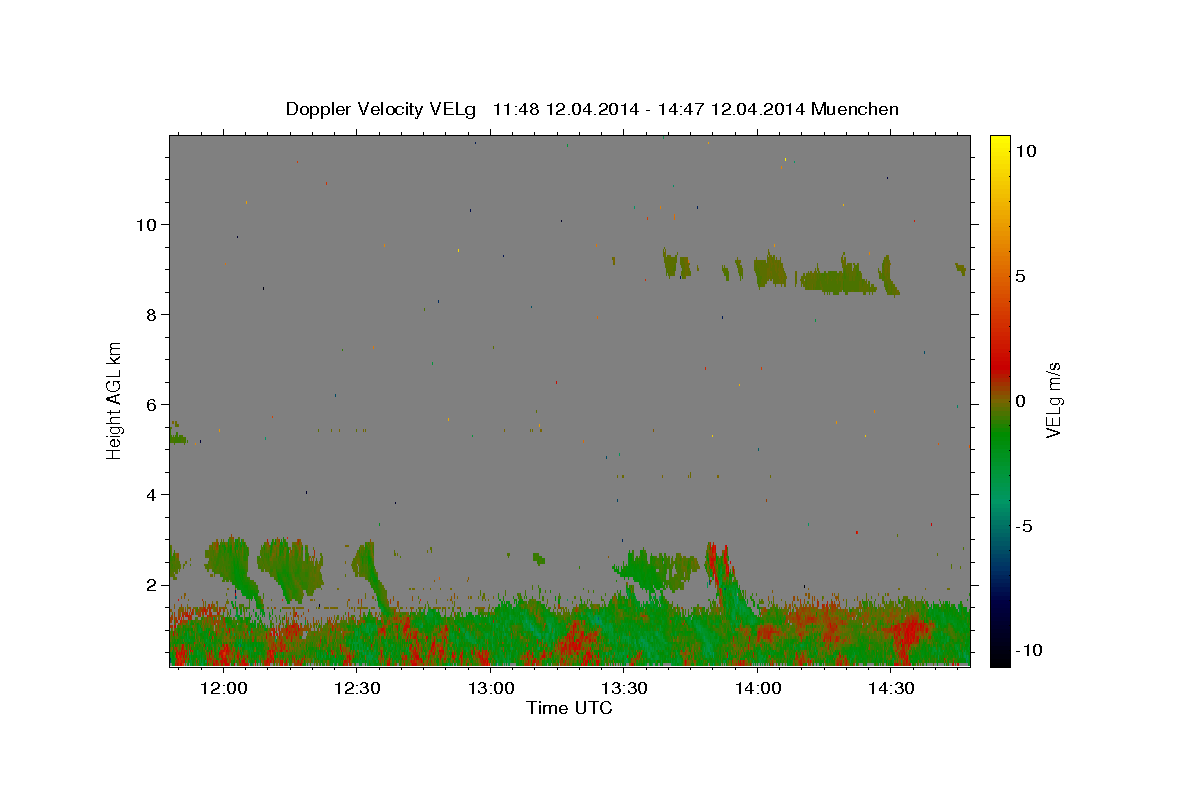The width and height of the screenshot is (1200, 800).
Task: Click the 'Height AGL km' axis label
Action: click(115, 399)
